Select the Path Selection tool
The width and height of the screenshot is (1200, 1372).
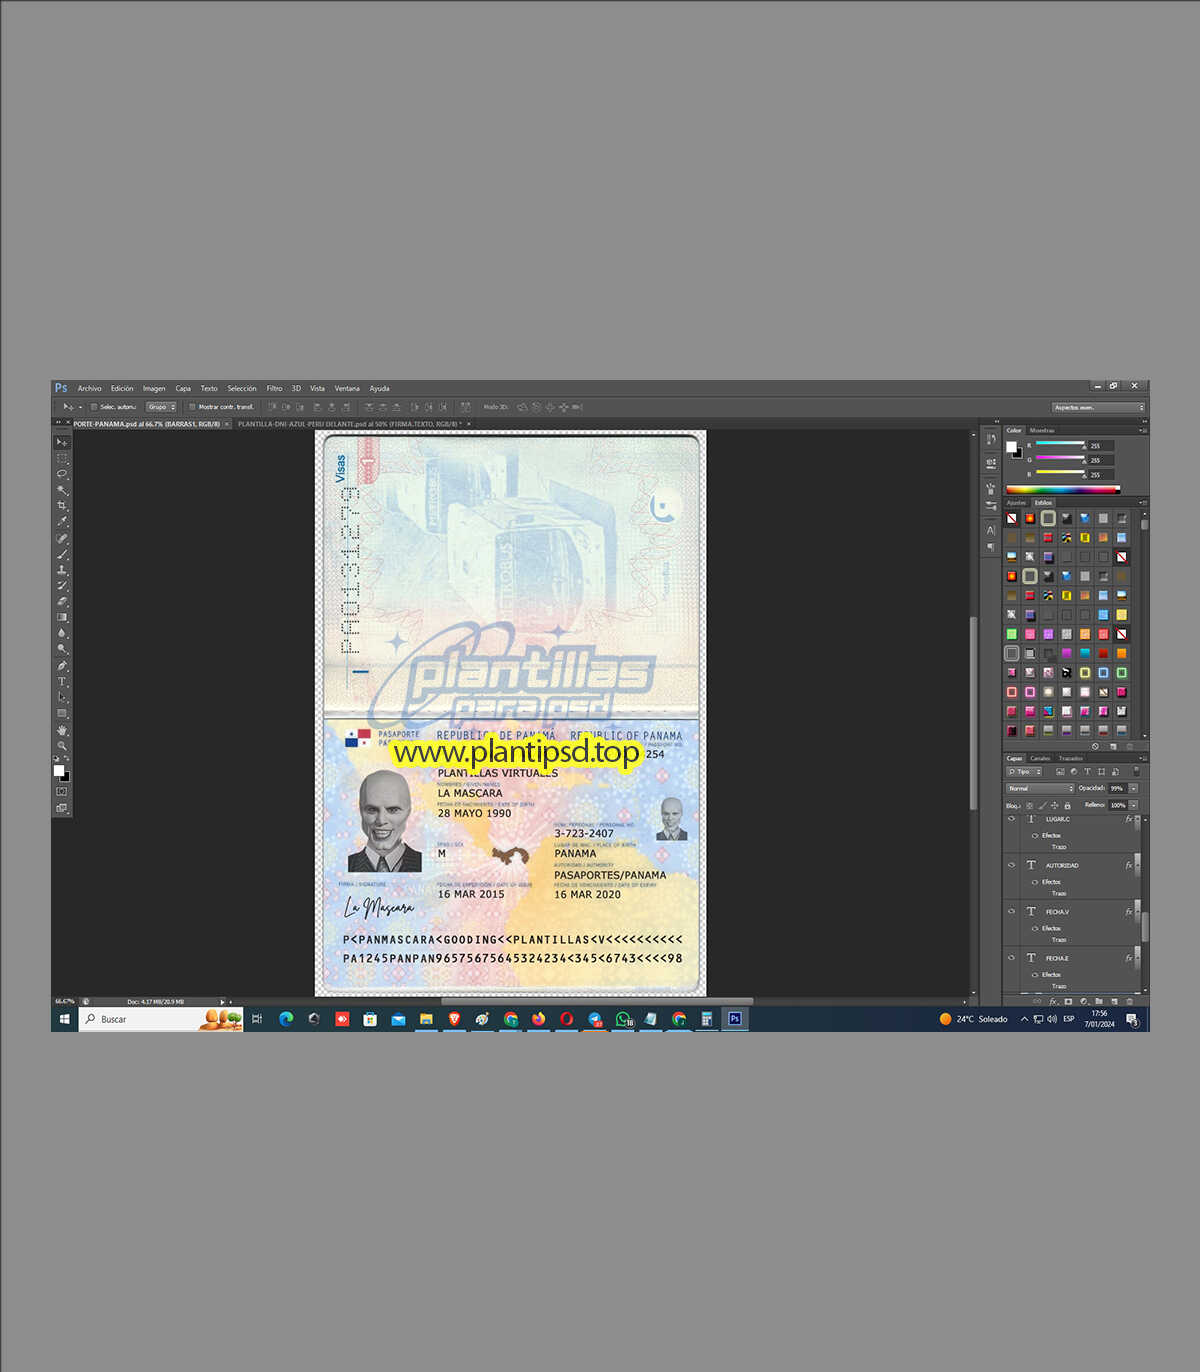click(x=62, y=698)
